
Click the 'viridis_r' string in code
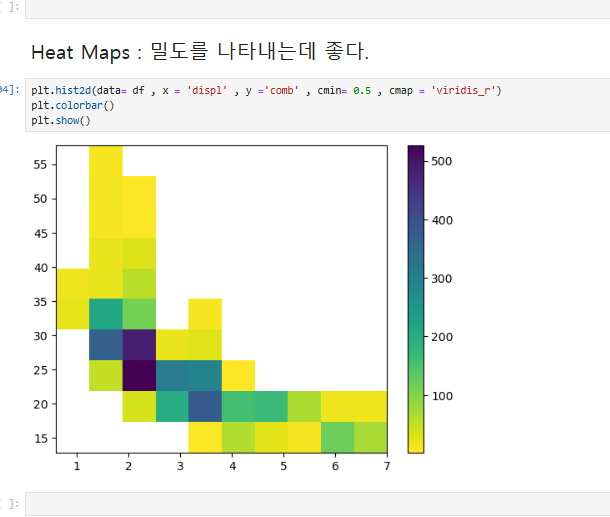[x=463, y=91]
